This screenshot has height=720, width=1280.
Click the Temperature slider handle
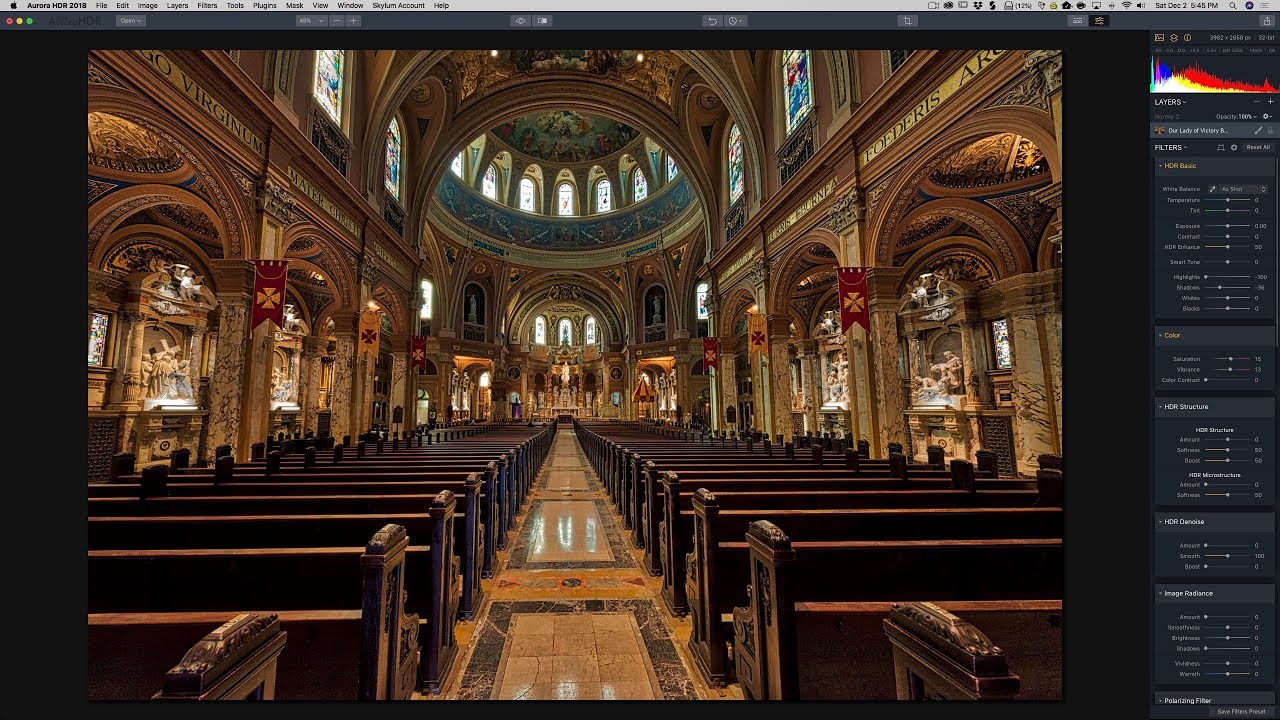click(1228, 200)
